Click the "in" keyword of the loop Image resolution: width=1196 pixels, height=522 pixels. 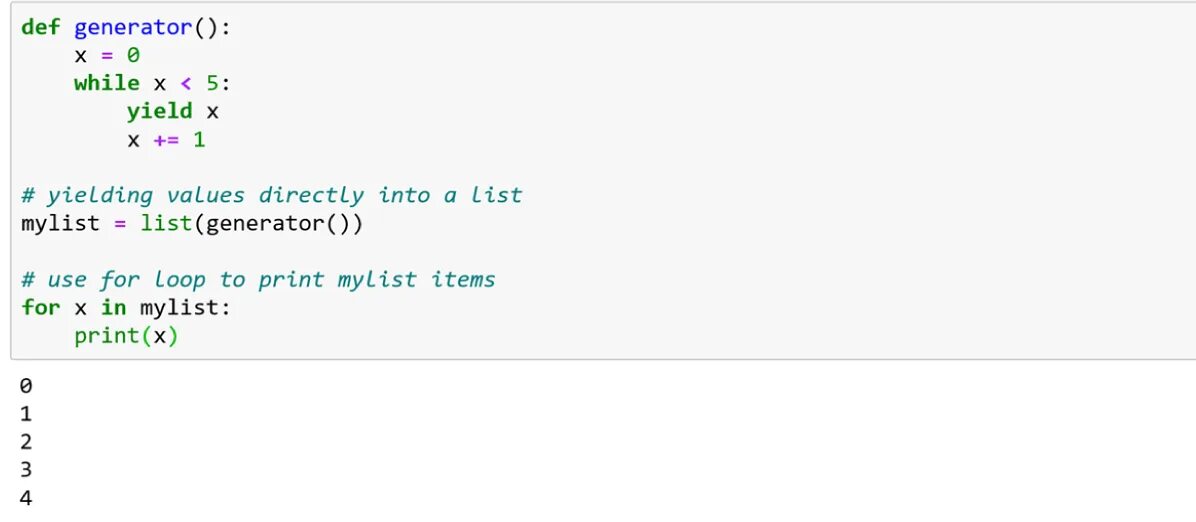click(114, 307)
